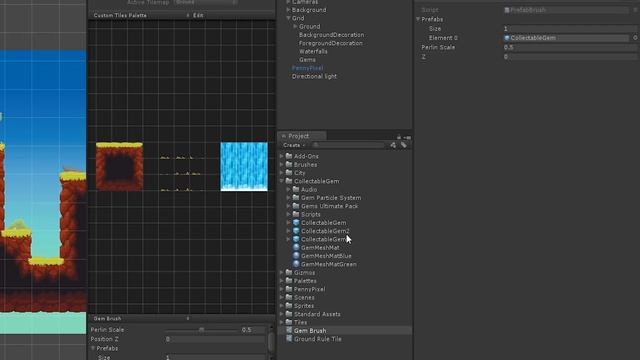The image size is (640, 360).
Task: Select the red ground tile in palette
Action: tap(120, 167)
